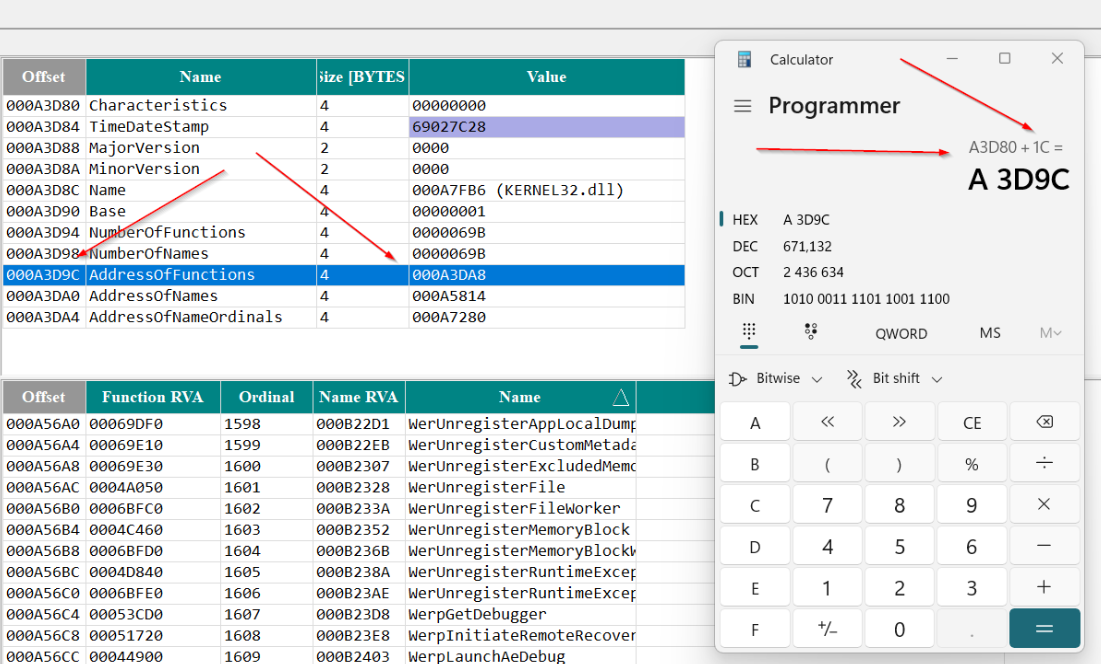Click the divide operator key
The width and height of the screenshot is (1101, 664).
click(1044, 463)
